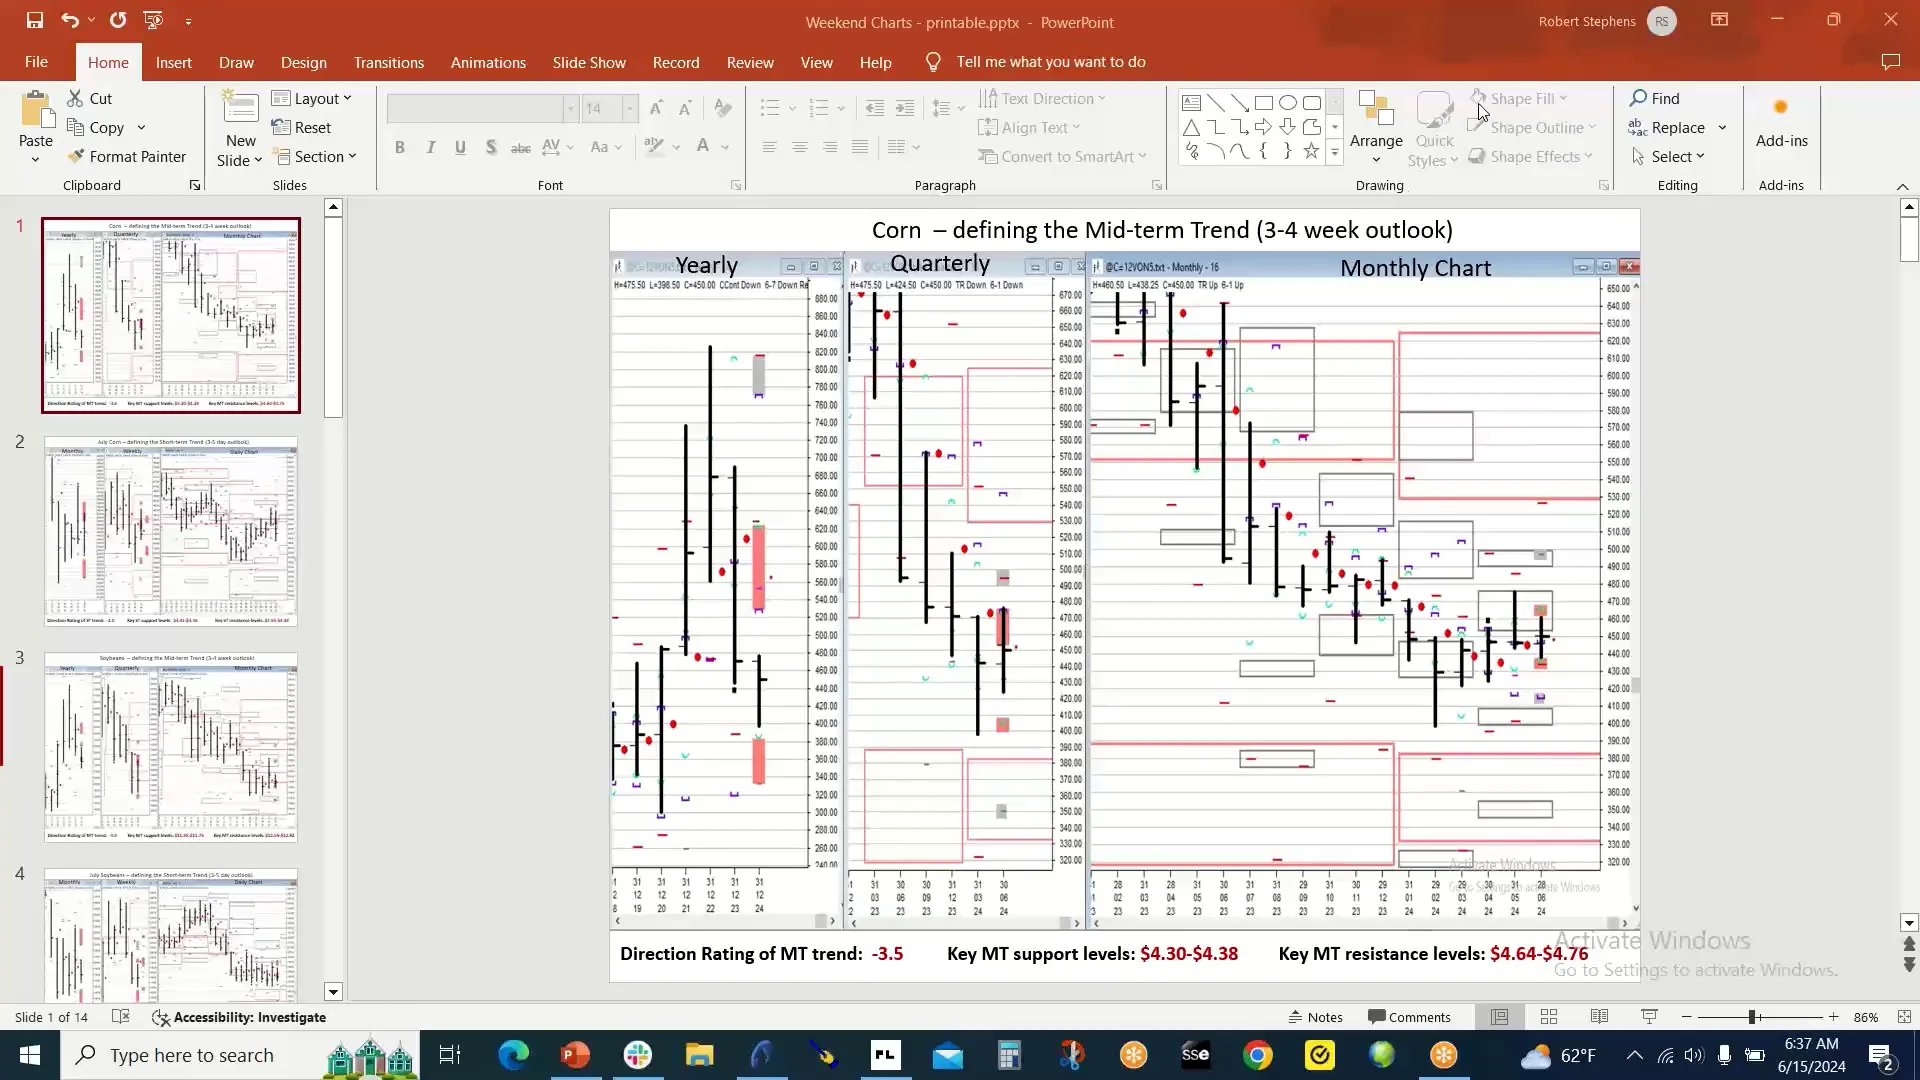
Task: Select the Isosceles Triangle shape
Action: tap(1191, 127)
